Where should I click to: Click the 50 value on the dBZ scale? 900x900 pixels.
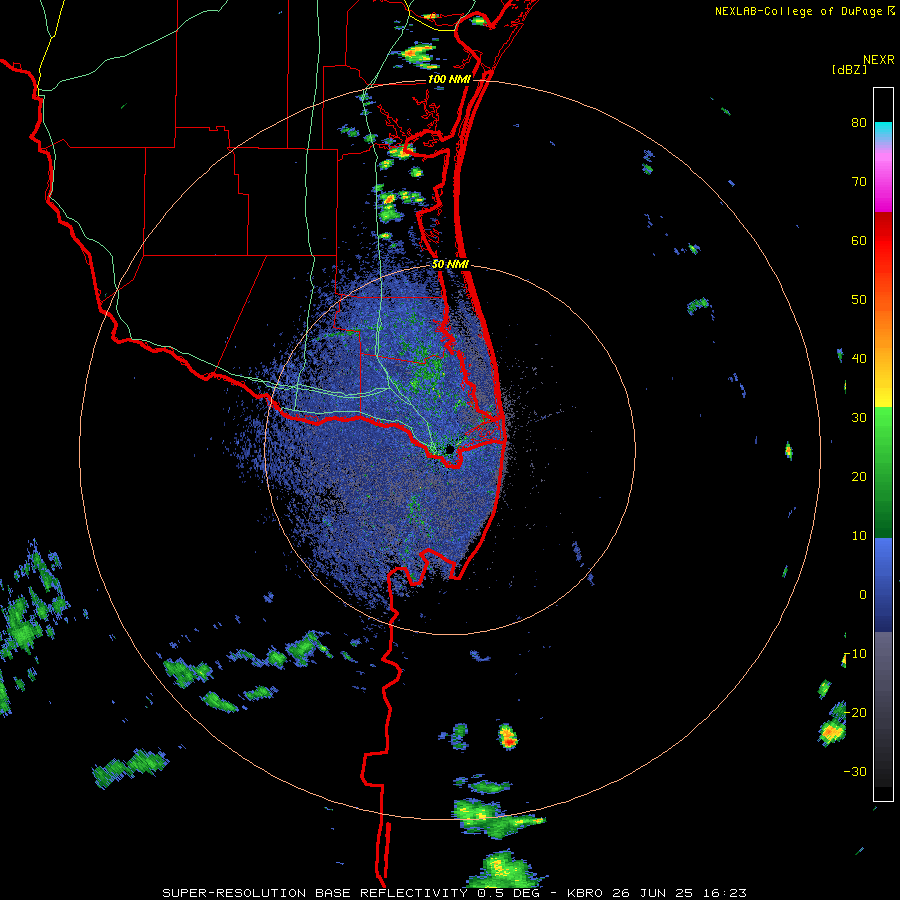[859, 300]
